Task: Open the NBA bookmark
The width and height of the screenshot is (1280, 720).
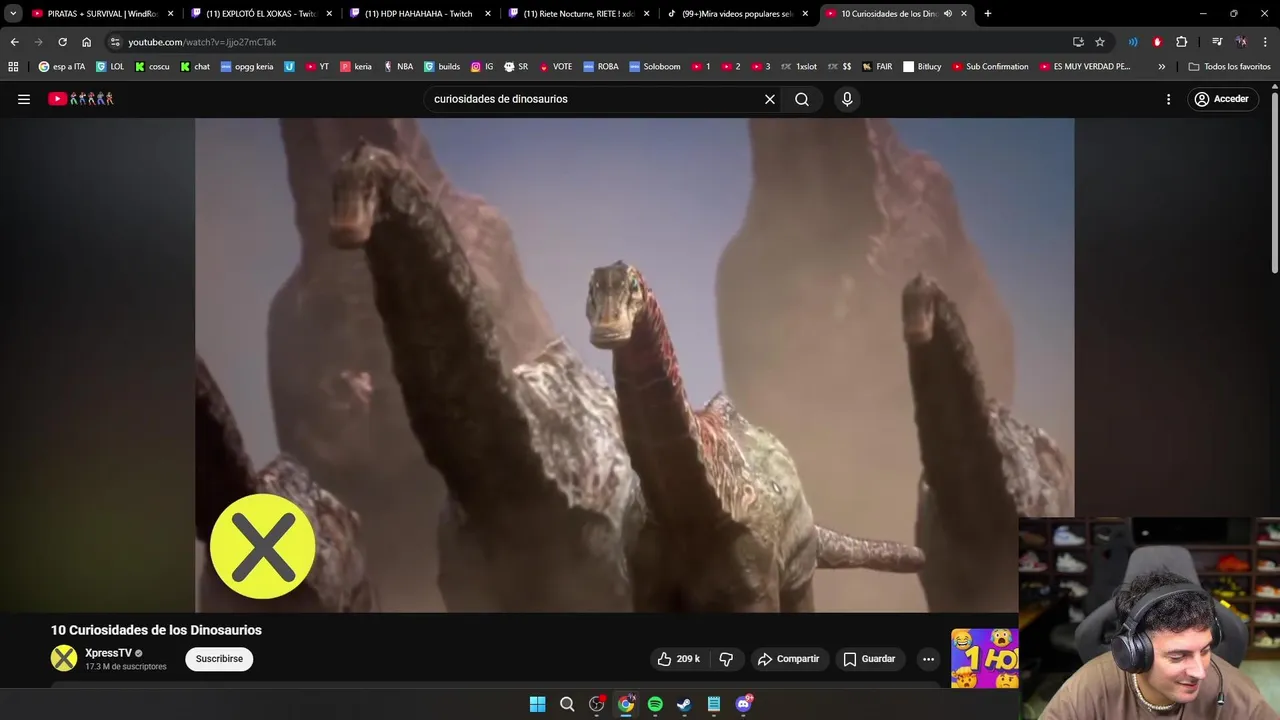Action: point(398,67)
